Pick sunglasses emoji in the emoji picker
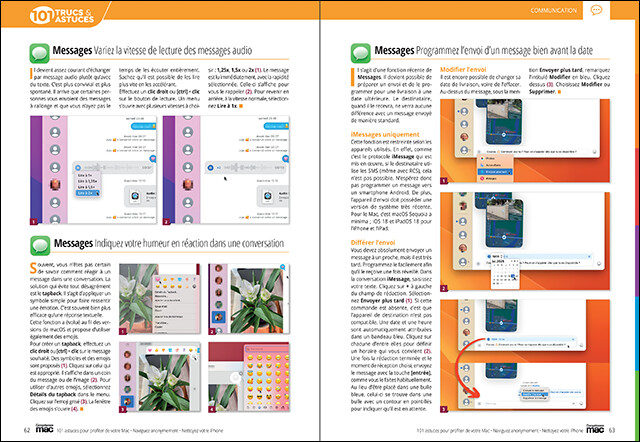 (x=259, y=397)
